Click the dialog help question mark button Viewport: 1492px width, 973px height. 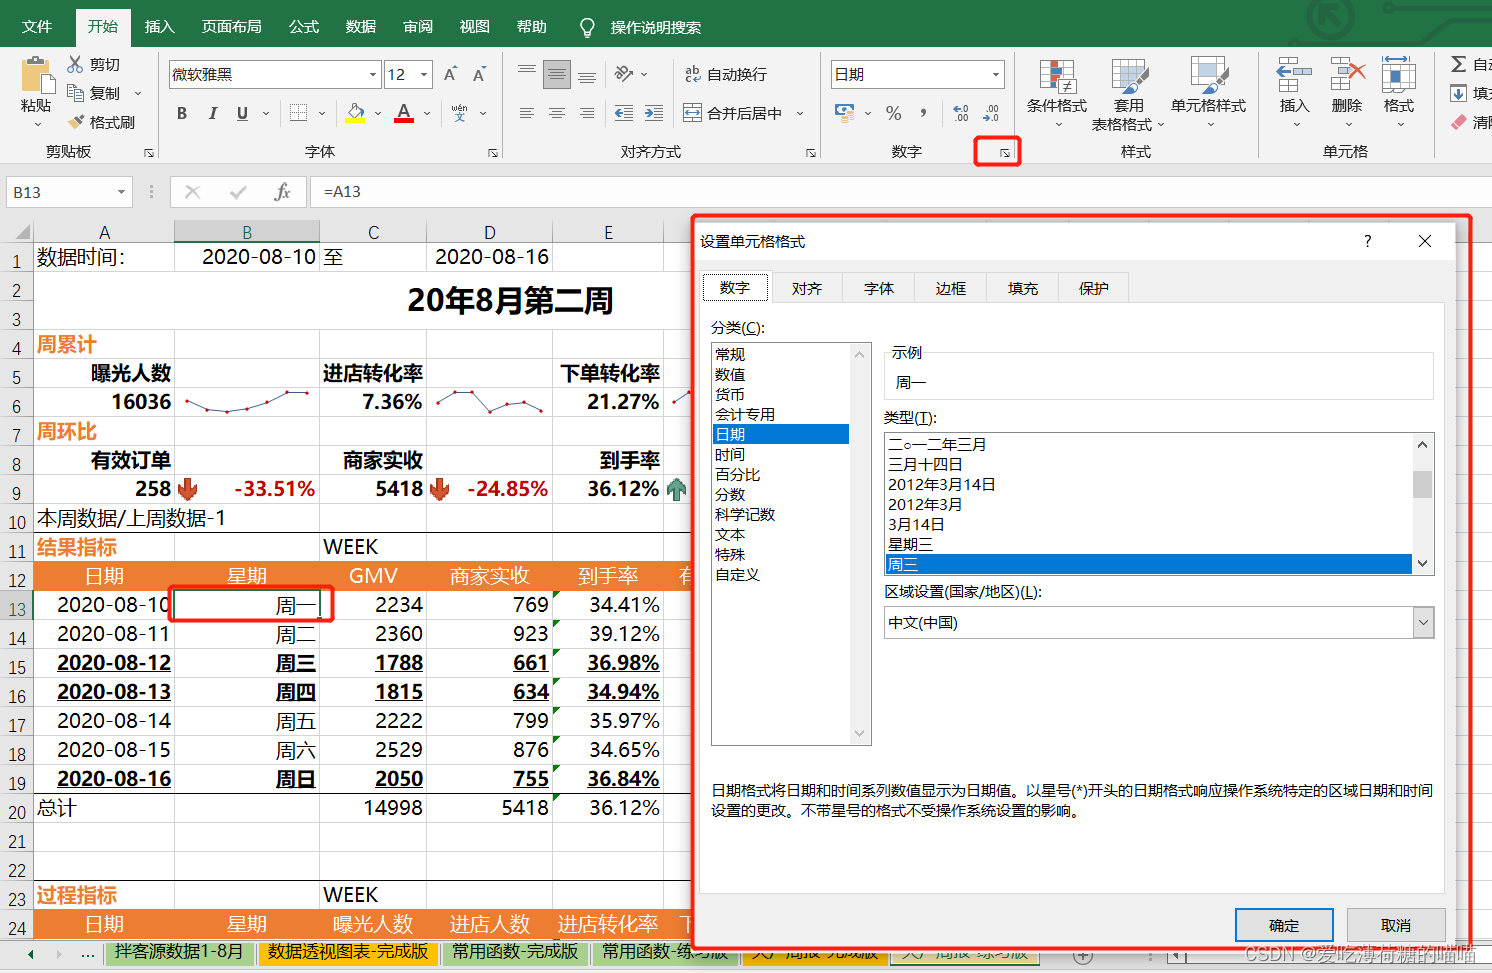[1367, 241]
